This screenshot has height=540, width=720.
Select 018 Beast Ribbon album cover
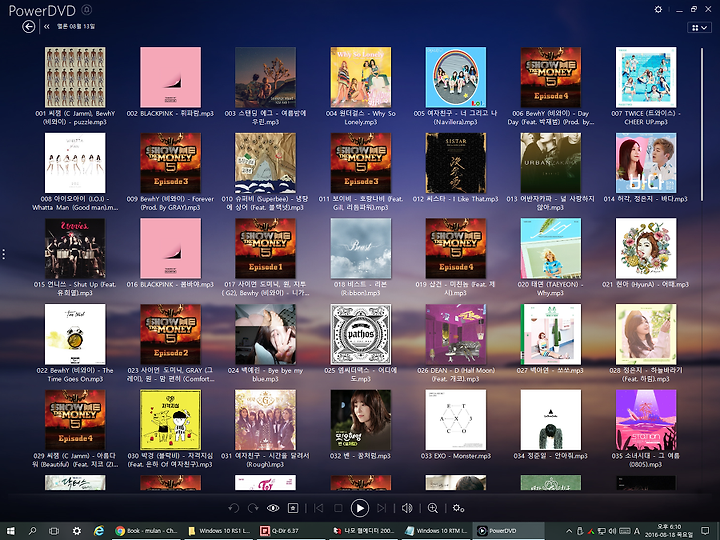pos(361,248)
